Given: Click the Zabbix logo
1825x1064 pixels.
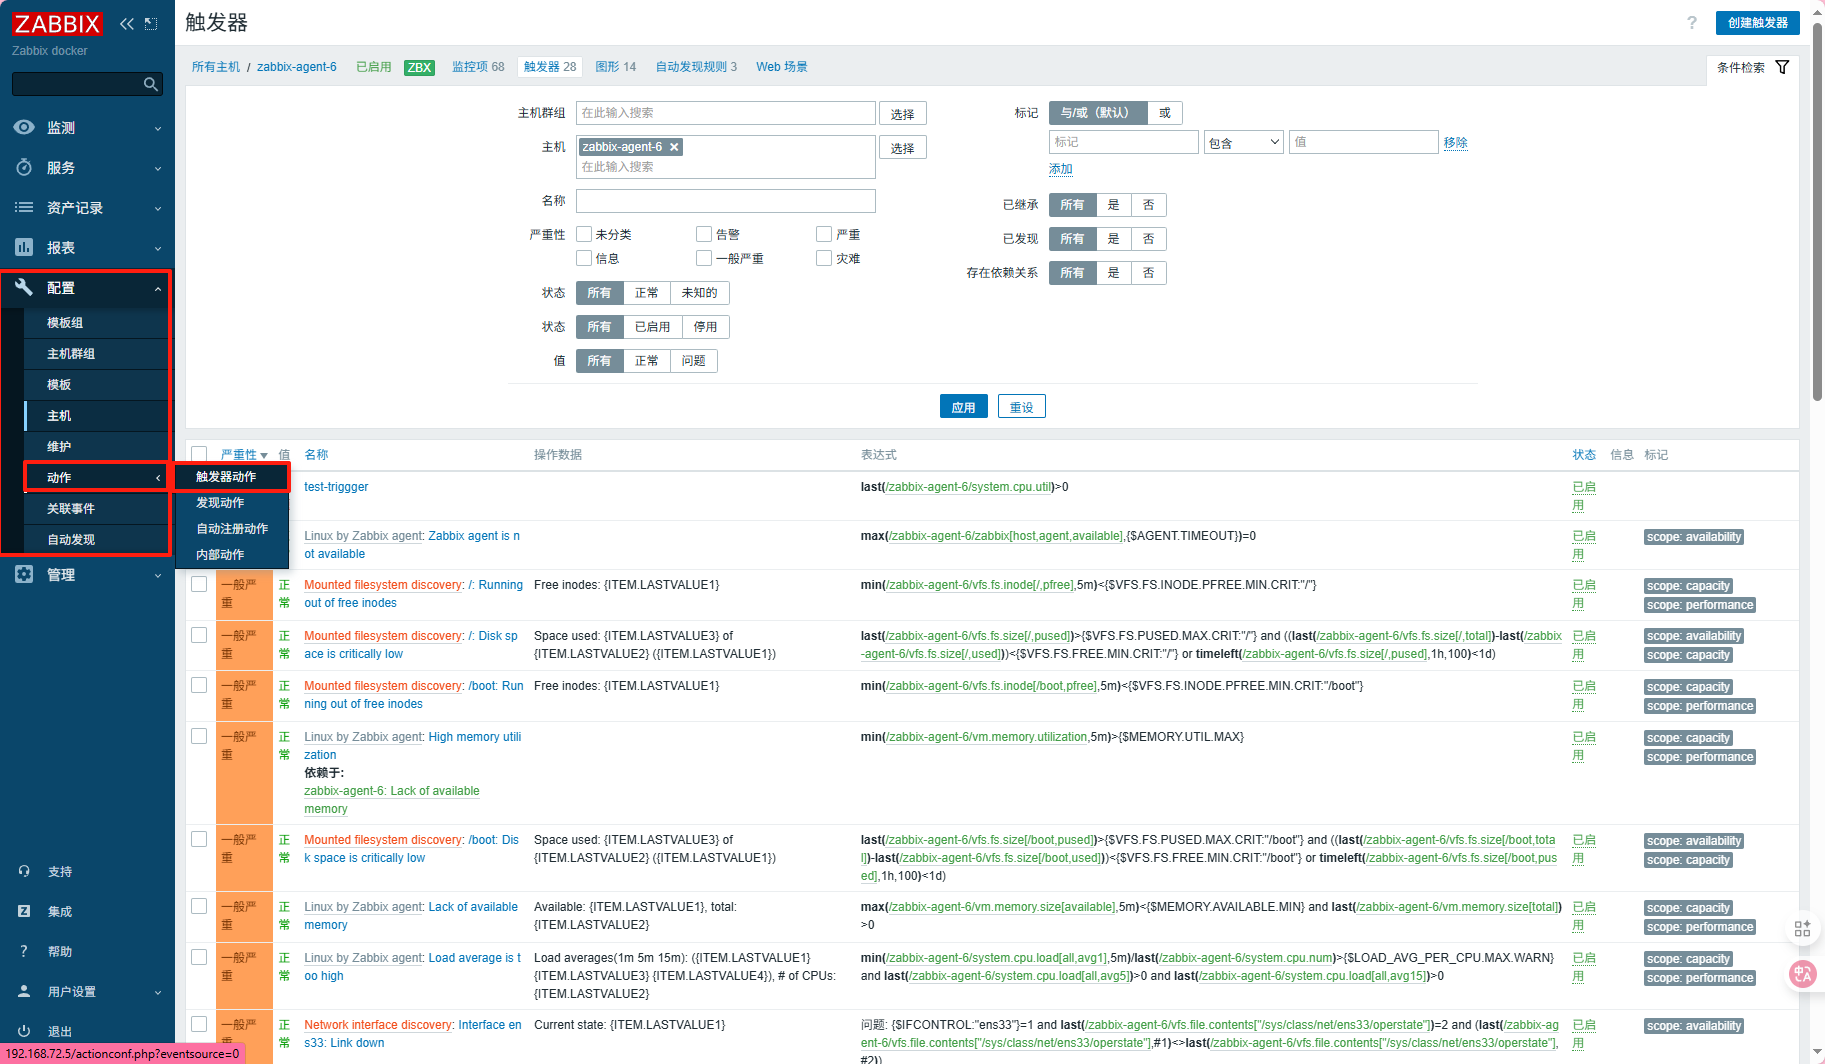Looking at the screenshot, I should (x=57, y=23).
